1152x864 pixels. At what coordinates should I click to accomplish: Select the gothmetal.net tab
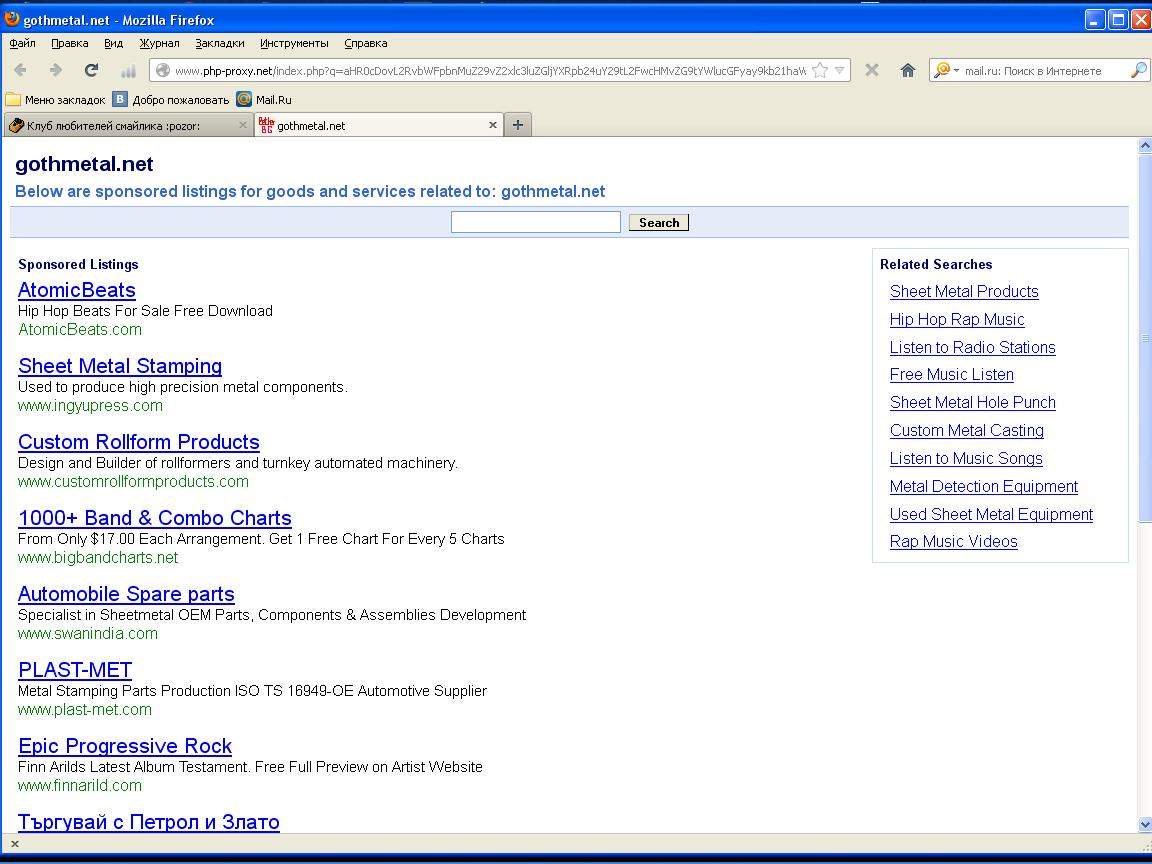378,126
